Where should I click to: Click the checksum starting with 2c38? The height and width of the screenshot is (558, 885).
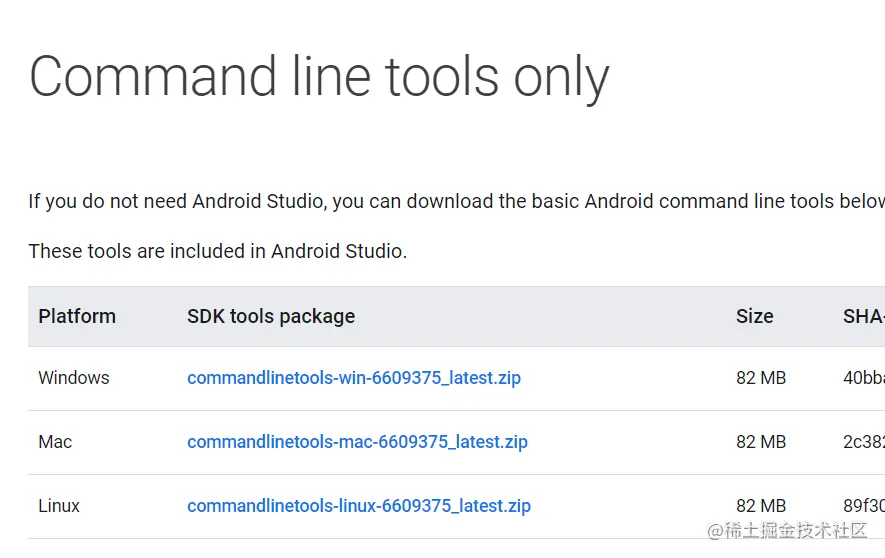point(863,442)
